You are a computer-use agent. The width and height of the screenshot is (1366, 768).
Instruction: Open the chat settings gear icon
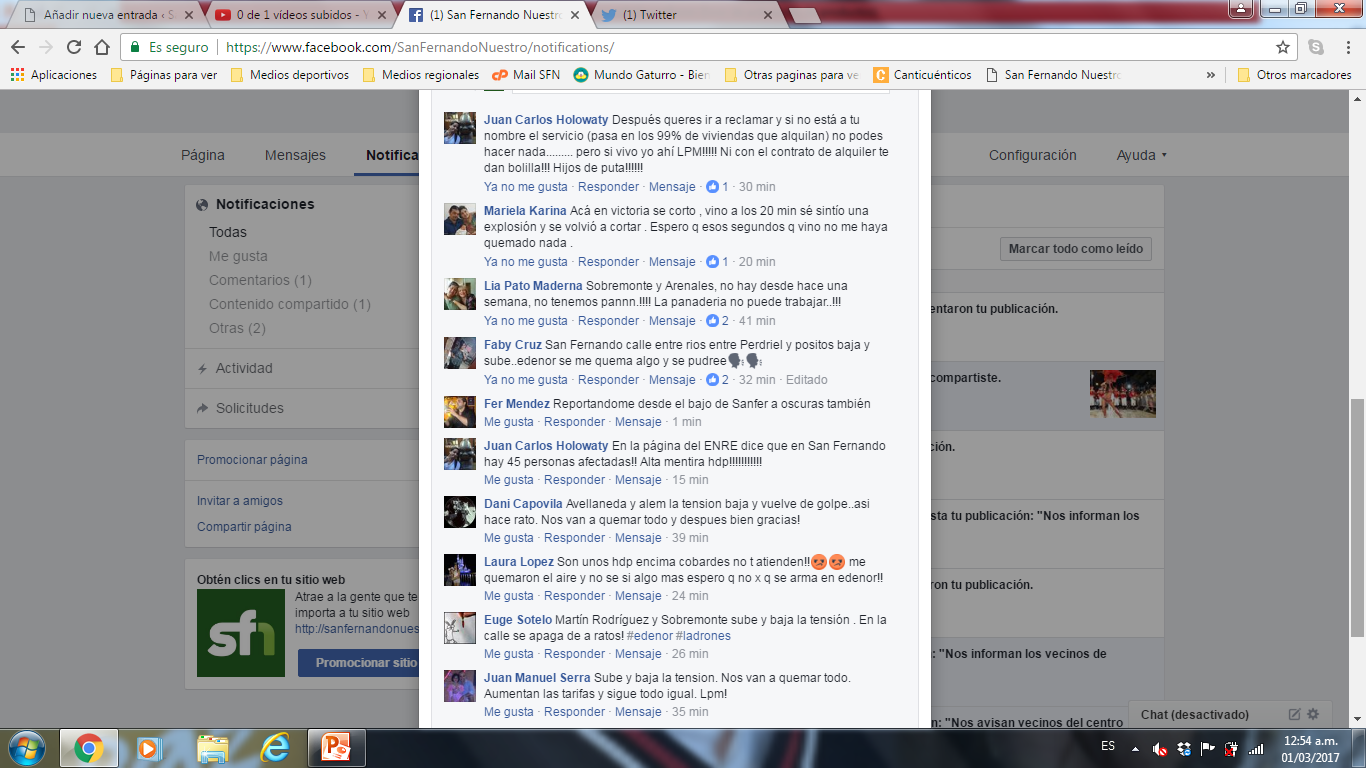(1313, 714)
